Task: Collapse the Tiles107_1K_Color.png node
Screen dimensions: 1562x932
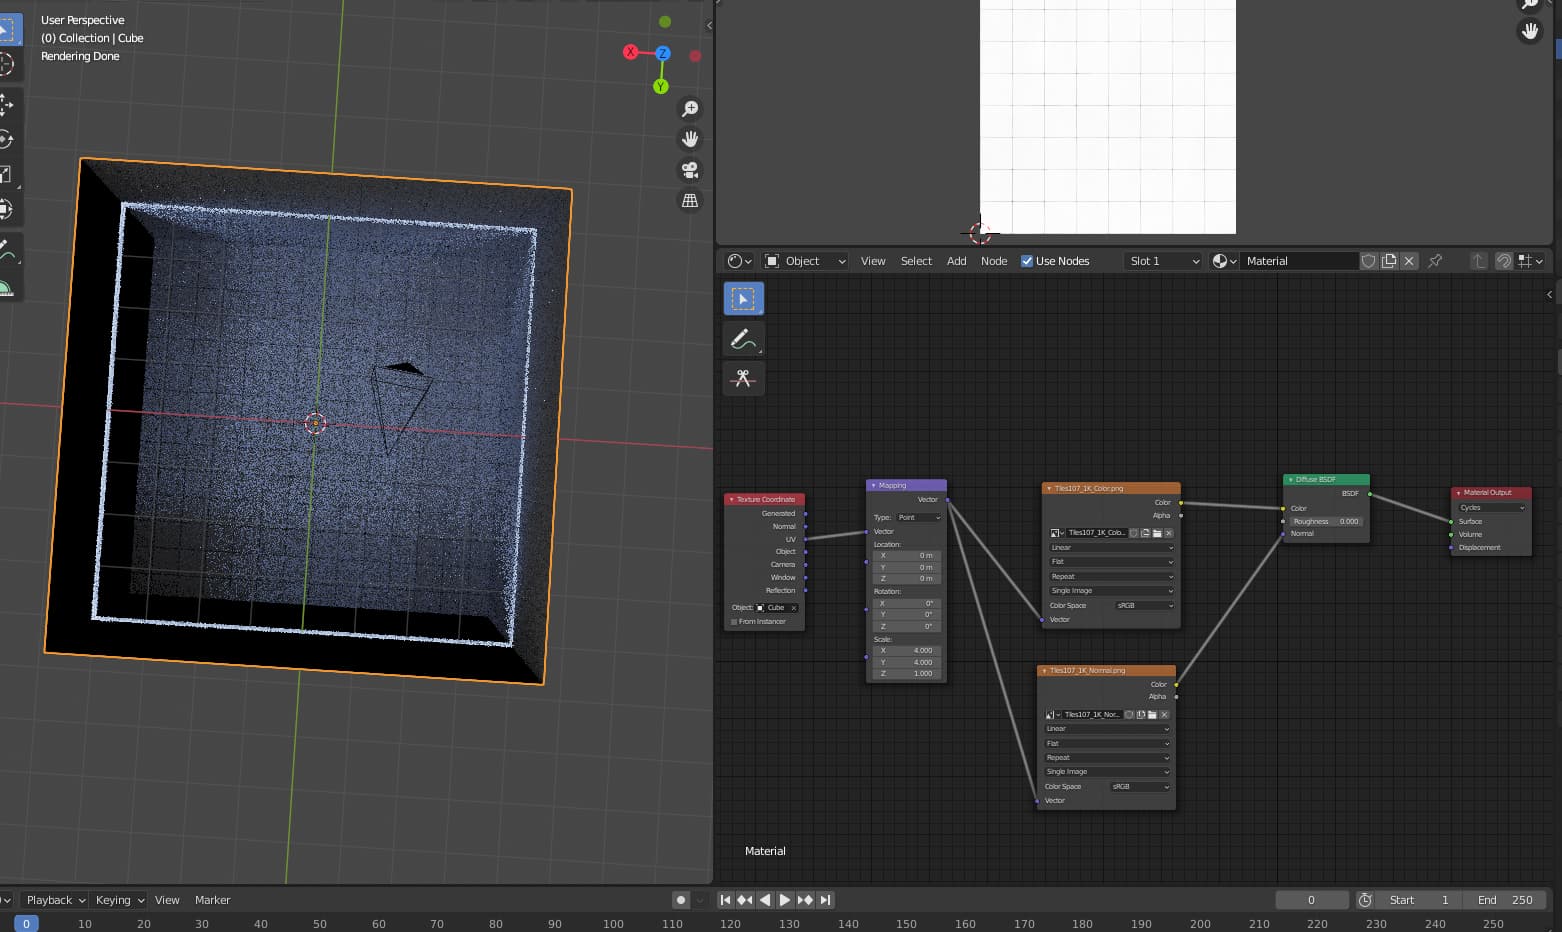Action: [x=1049, y=489]
